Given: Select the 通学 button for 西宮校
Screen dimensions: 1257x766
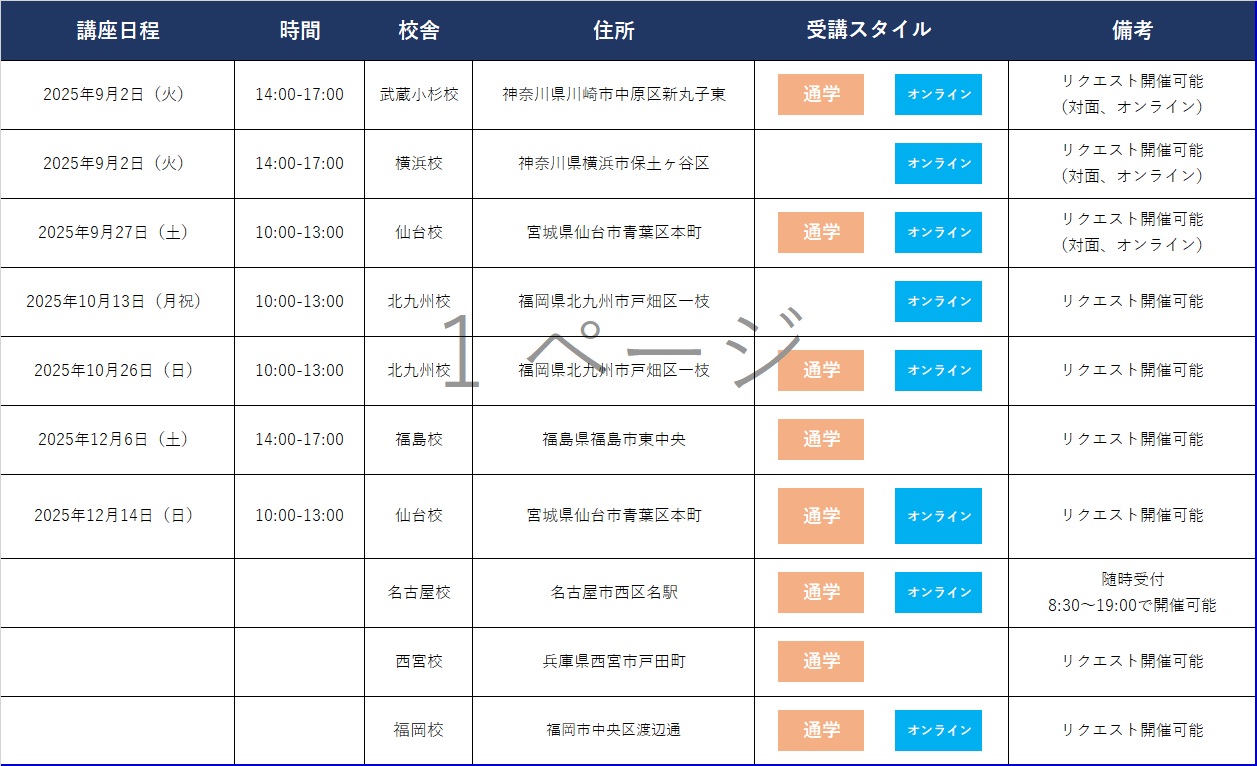Looking at the screenshot, I should tap(821, 662).
